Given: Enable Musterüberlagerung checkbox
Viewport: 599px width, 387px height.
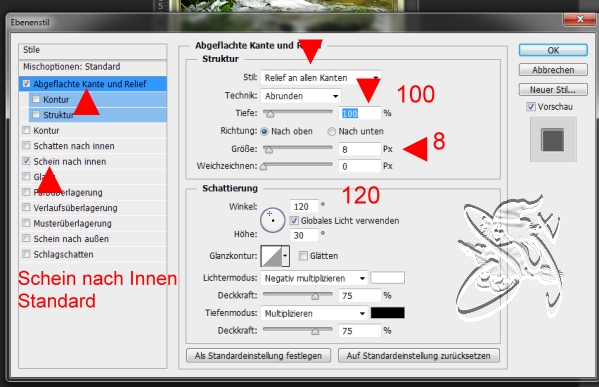Looking at the screenshot, I should (x=26, y=223).
